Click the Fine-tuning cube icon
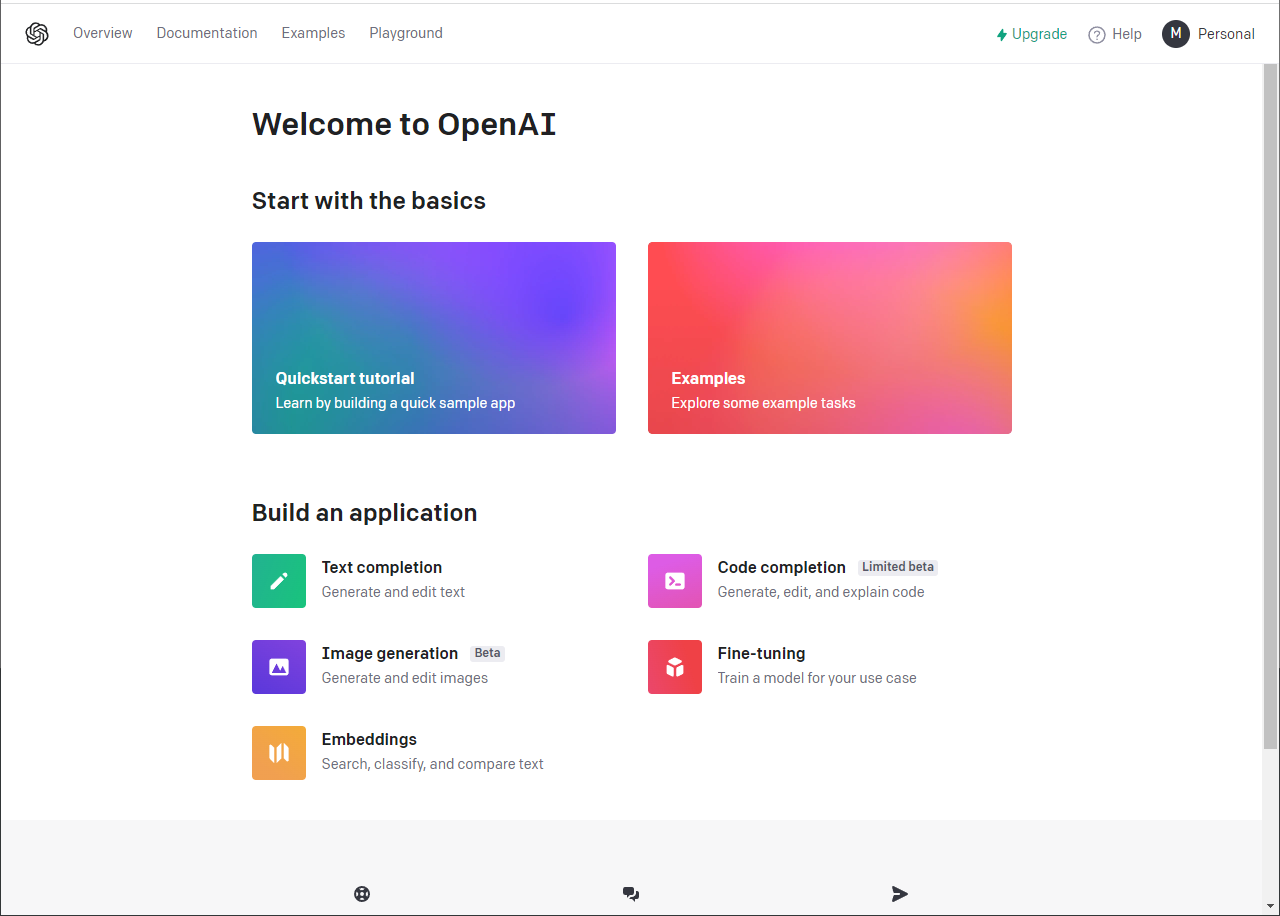The width and height of the screenshot is (1280, 916). 675,666
